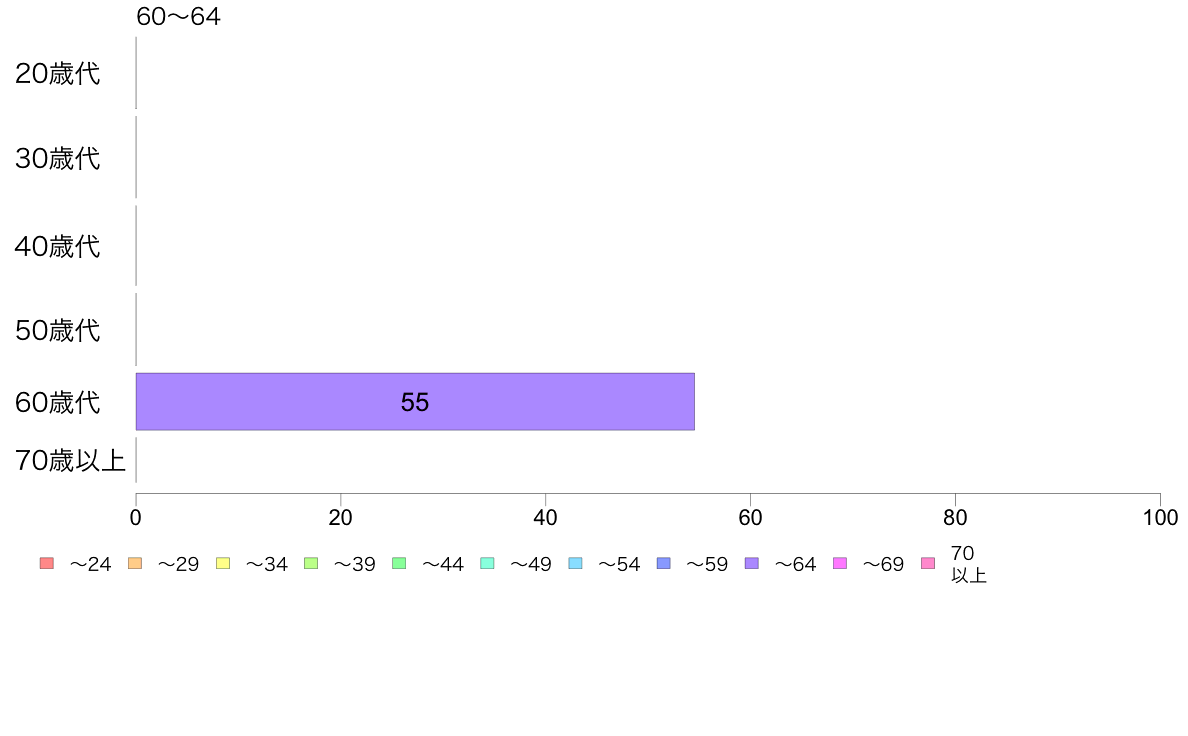The height and width of the screenshot is (736, 1188).
Task: Click the purple ~64 legend swatch
Action: [752, 563]
